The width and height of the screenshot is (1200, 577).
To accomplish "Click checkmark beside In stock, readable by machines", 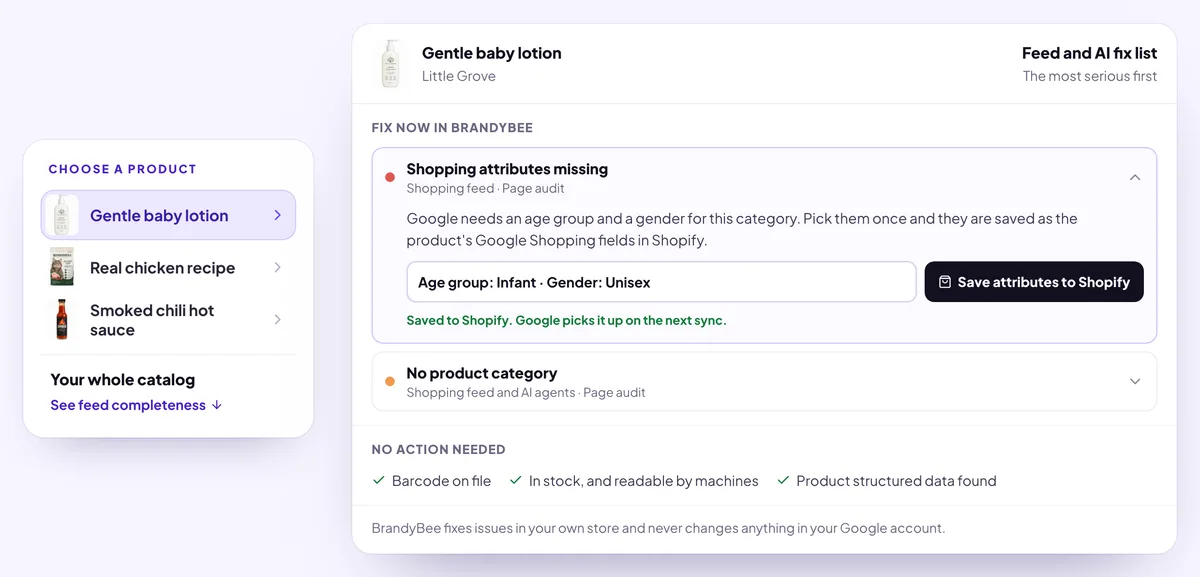I will pos(516,481).
